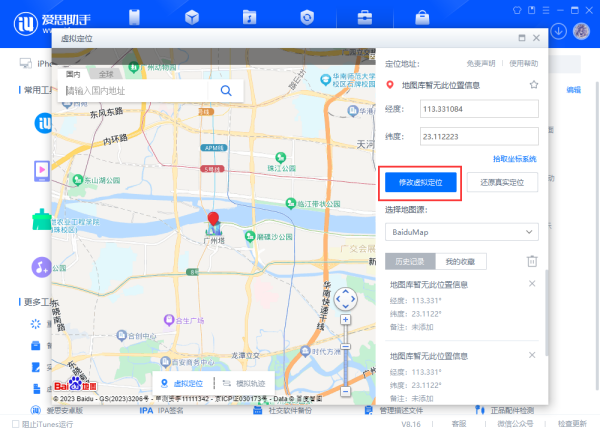Viewport: 600px width, 433px height.
Task: Maximize the virtual location dialog
Action: point(522,37)
